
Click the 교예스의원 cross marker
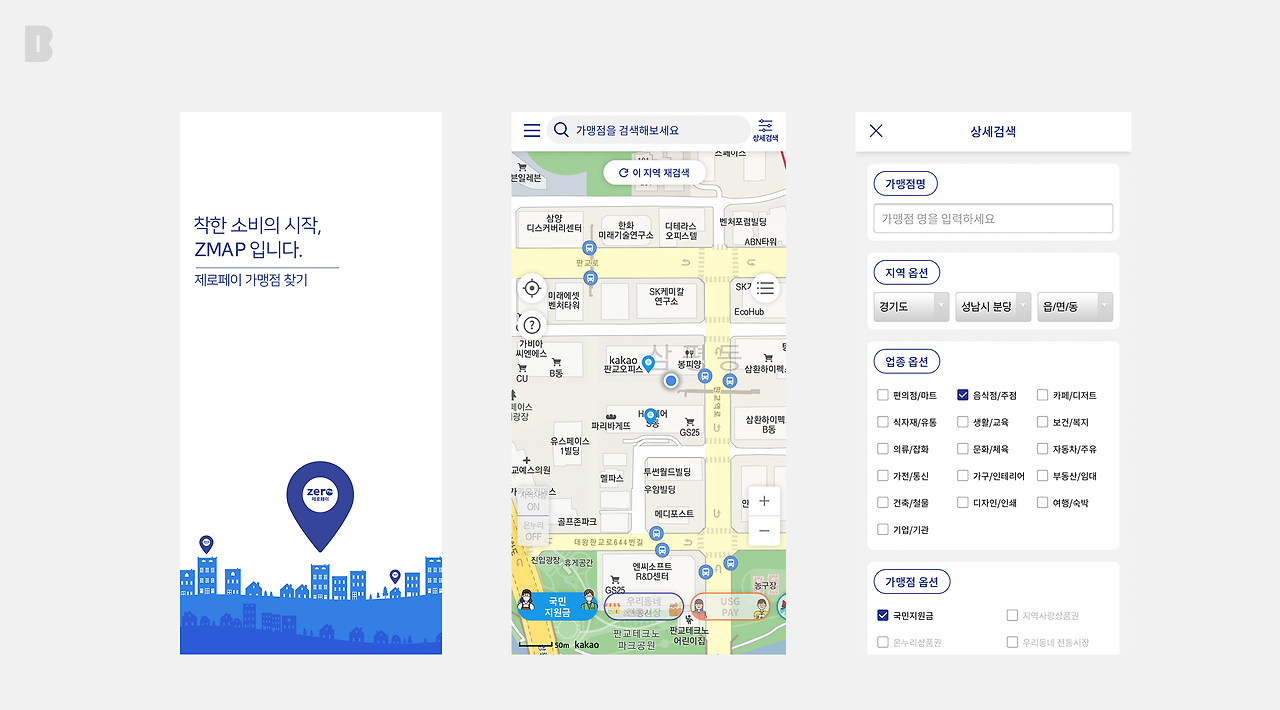coord(527,460)
